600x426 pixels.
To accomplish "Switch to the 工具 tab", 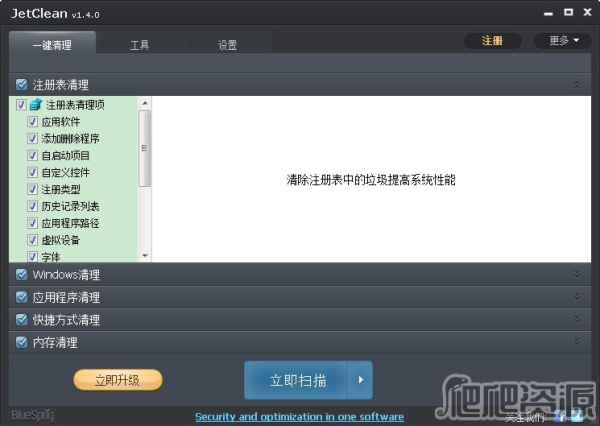I will coord(140,45).
